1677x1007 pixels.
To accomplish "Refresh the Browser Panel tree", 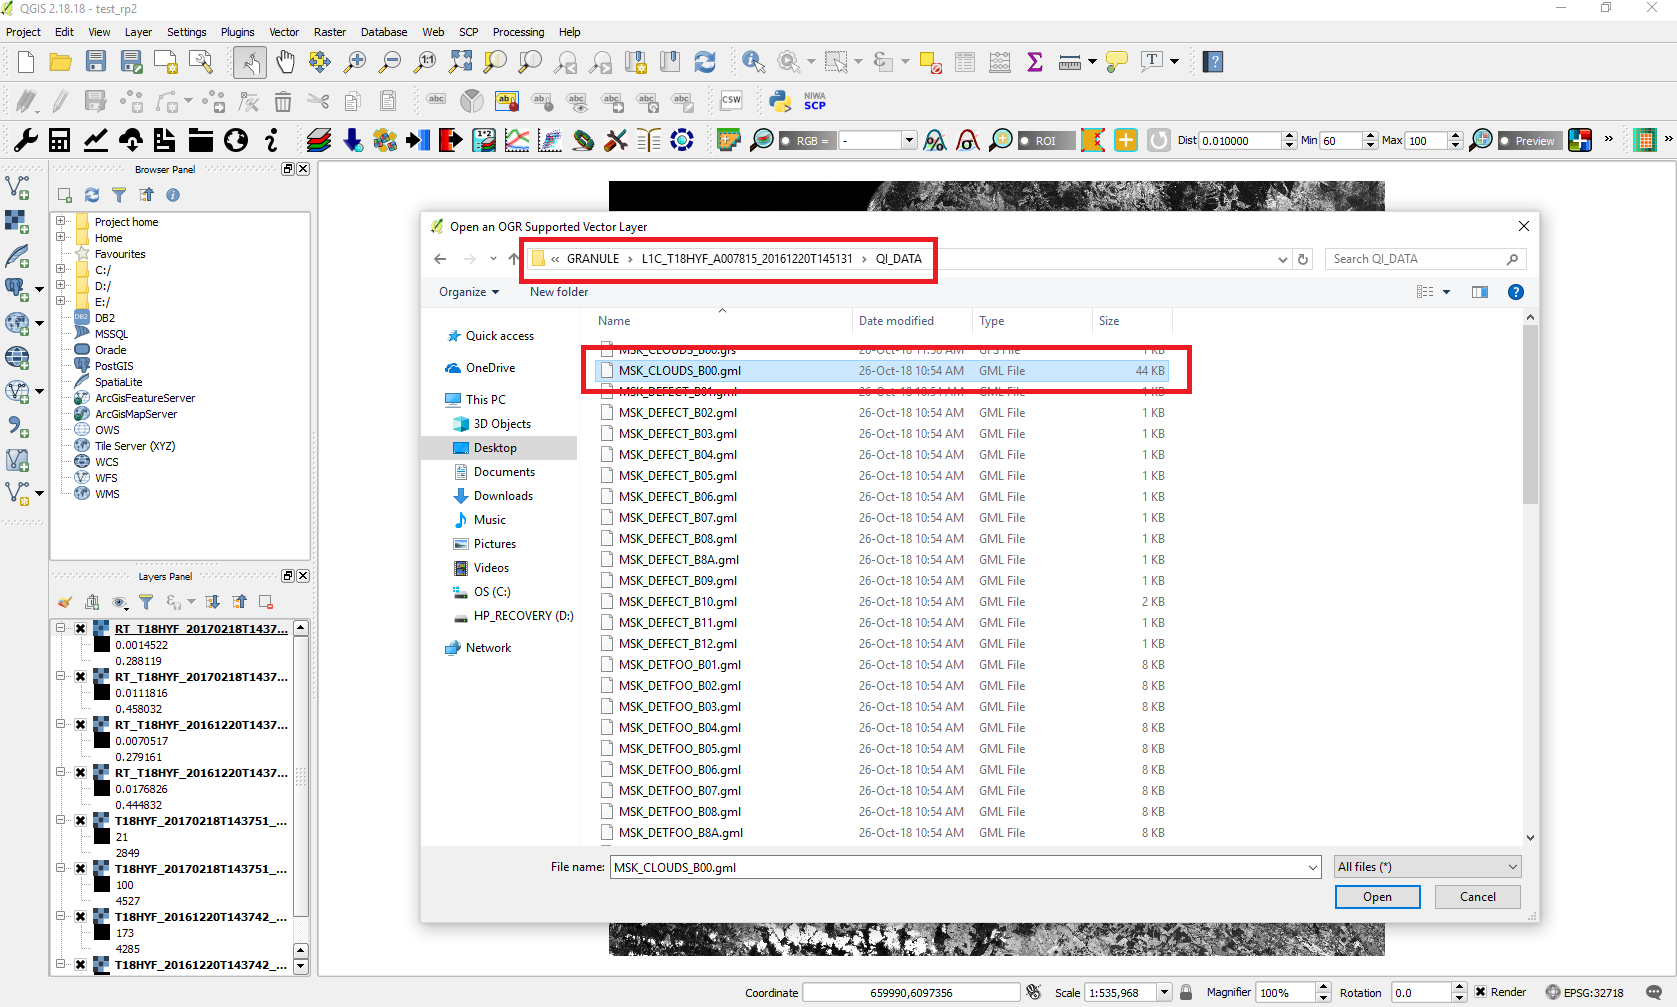I will pyautogui.click(x=92, y=195).
